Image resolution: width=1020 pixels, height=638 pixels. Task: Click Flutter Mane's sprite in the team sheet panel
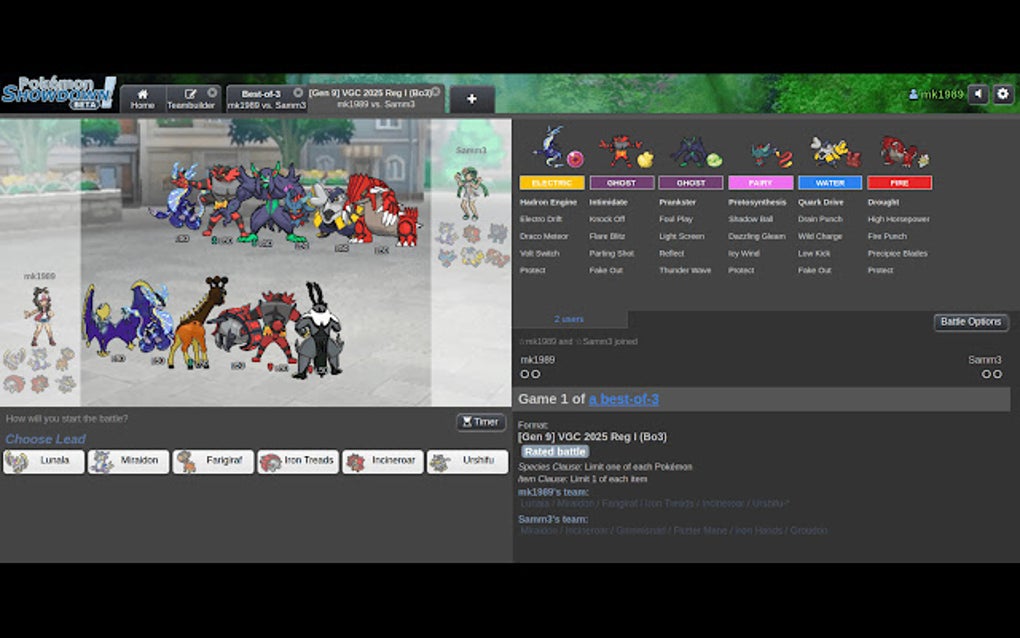click(761, 153)
